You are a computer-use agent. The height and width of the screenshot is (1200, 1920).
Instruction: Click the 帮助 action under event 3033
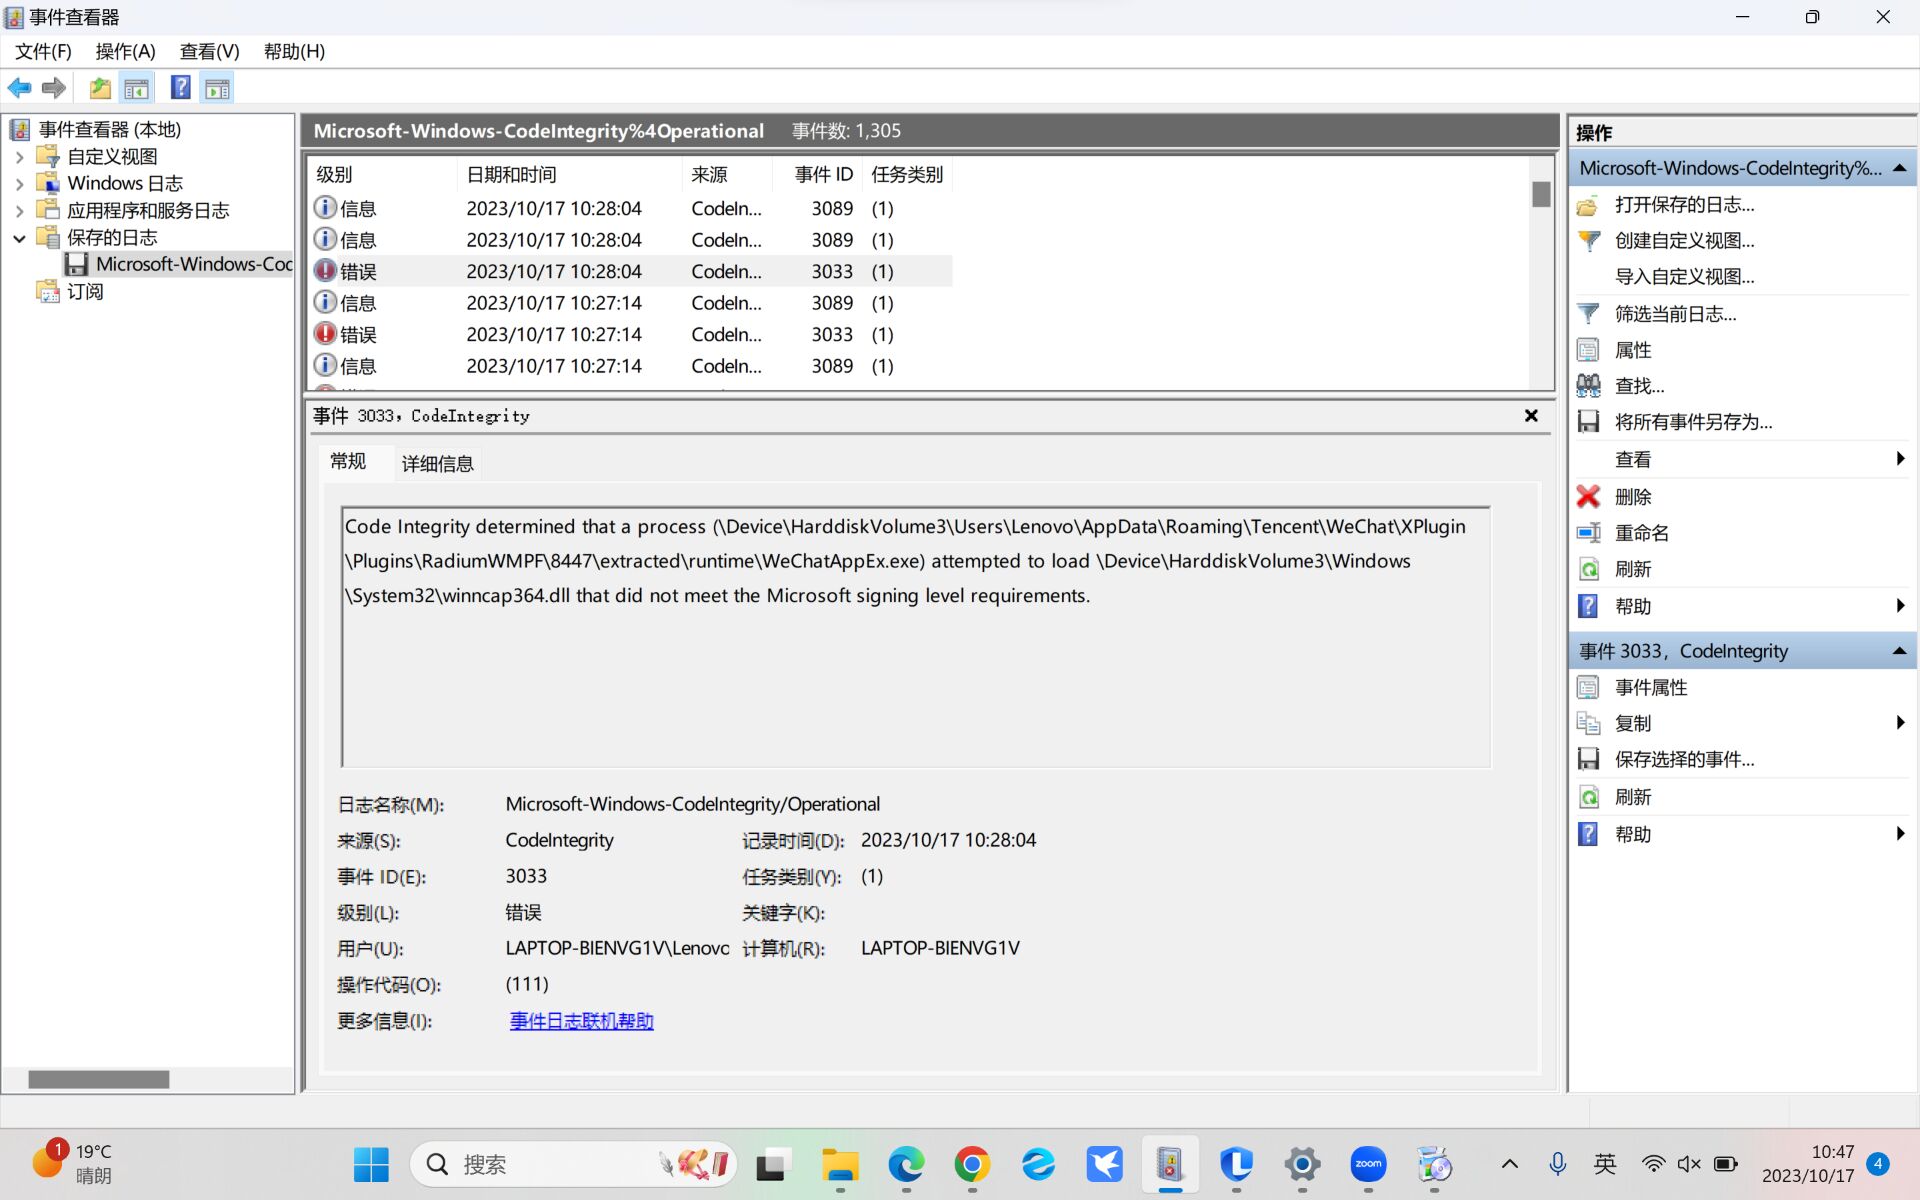1633,834
